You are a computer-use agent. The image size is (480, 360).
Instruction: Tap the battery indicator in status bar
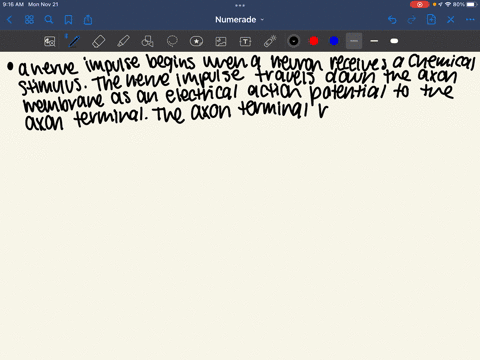click(x=471, y=4)
